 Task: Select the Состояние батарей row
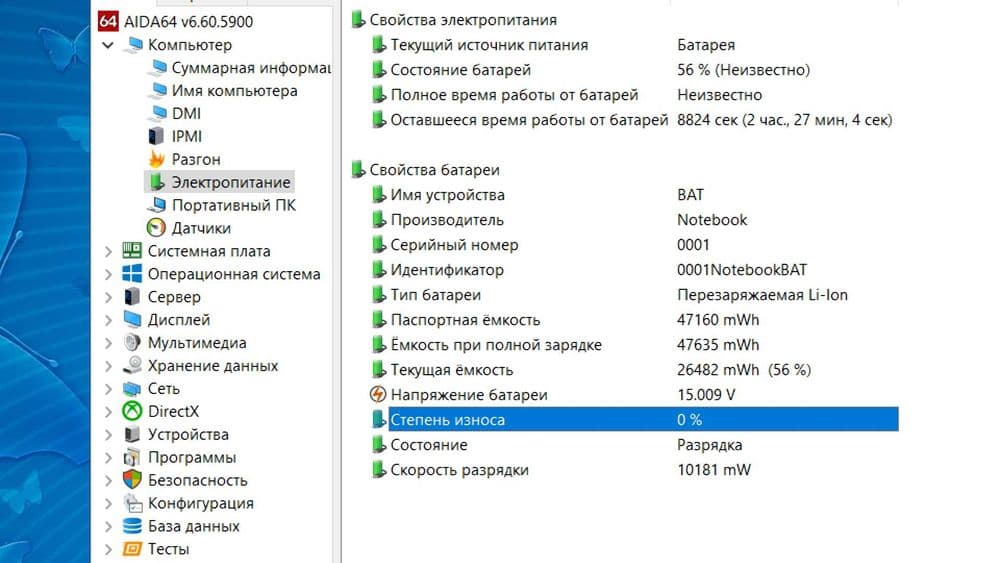(x=635, y=69)
